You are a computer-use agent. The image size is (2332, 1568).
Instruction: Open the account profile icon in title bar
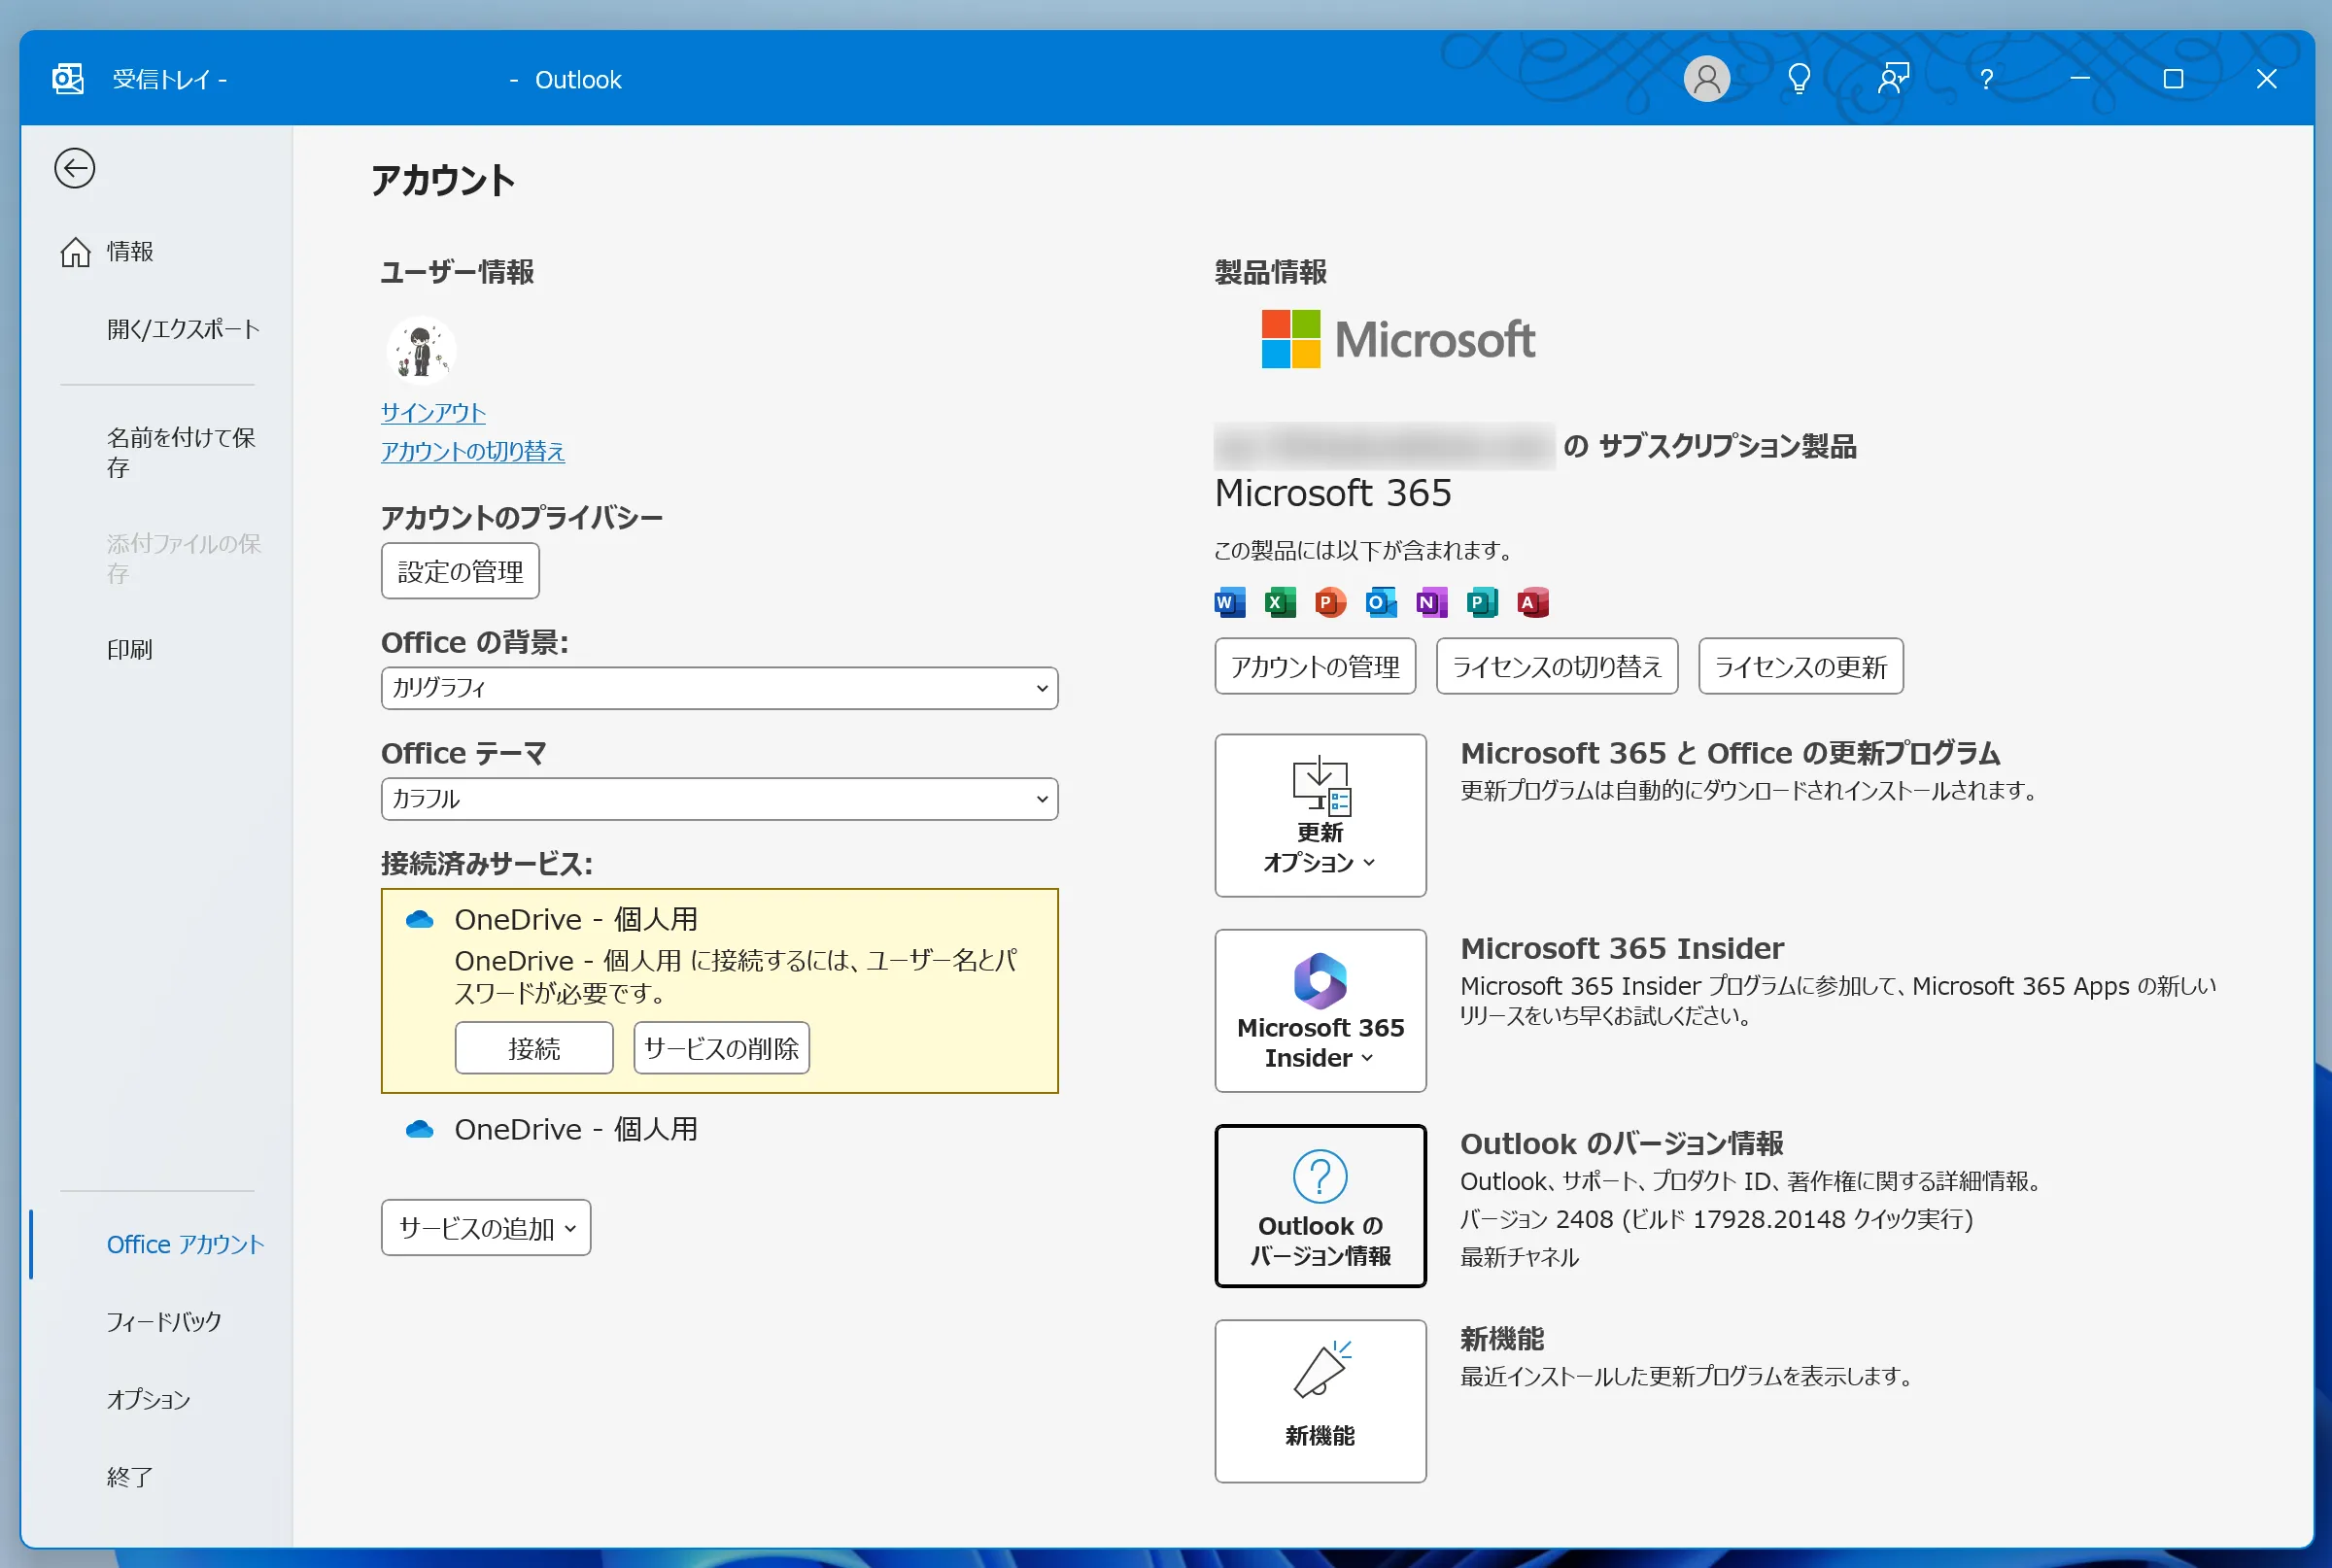click(1706, 79)
